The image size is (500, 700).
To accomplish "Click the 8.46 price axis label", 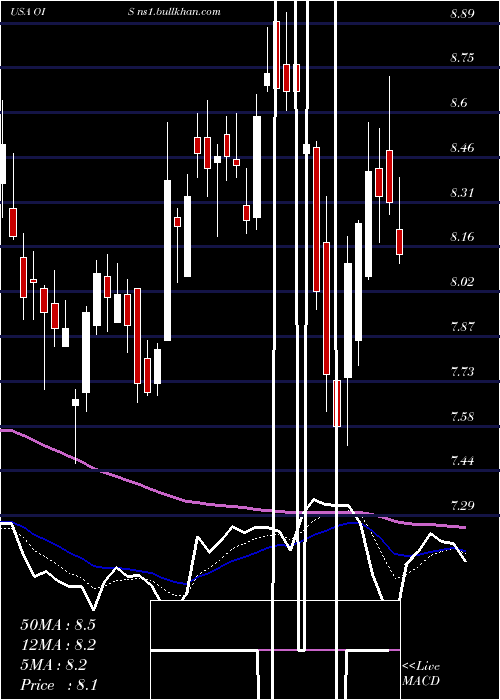I will click(x=462, y=148).
